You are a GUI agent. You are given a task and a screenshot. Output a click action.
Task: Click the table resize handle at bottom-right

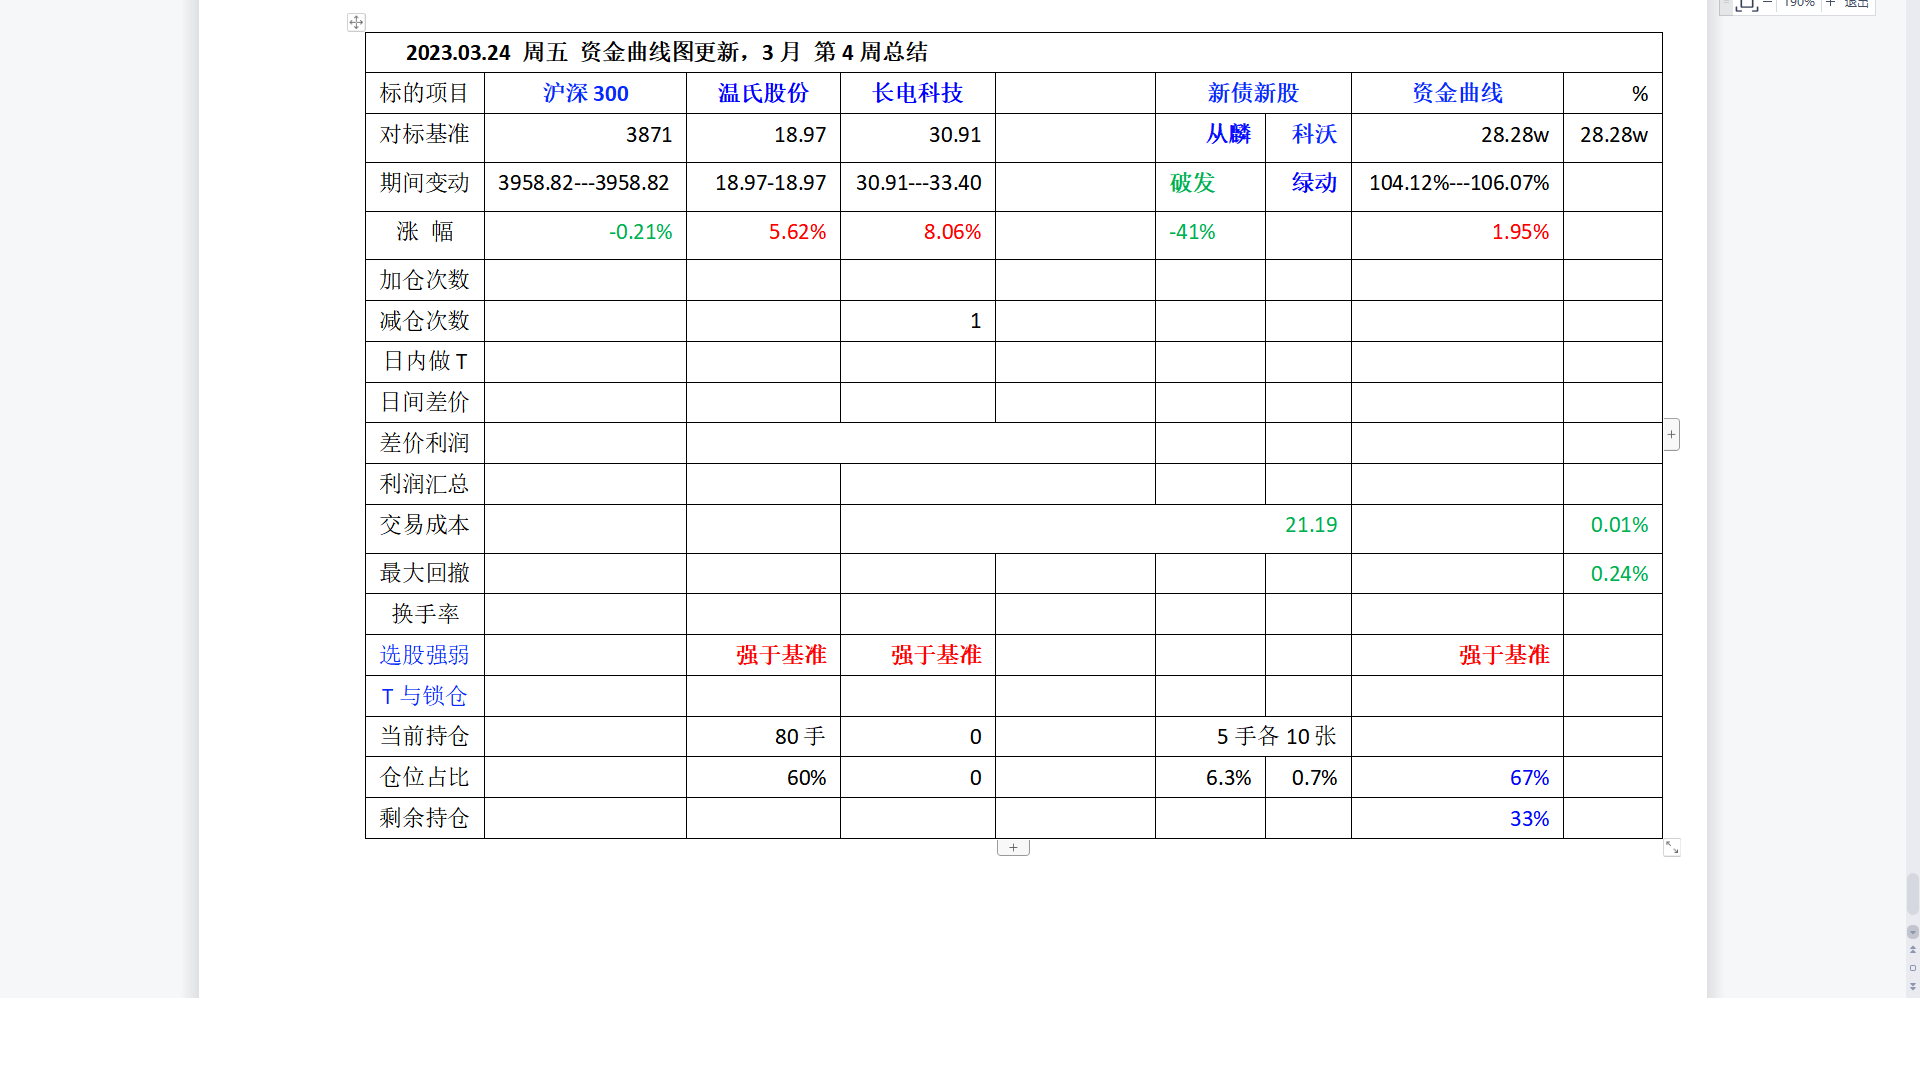[1672, 847]
